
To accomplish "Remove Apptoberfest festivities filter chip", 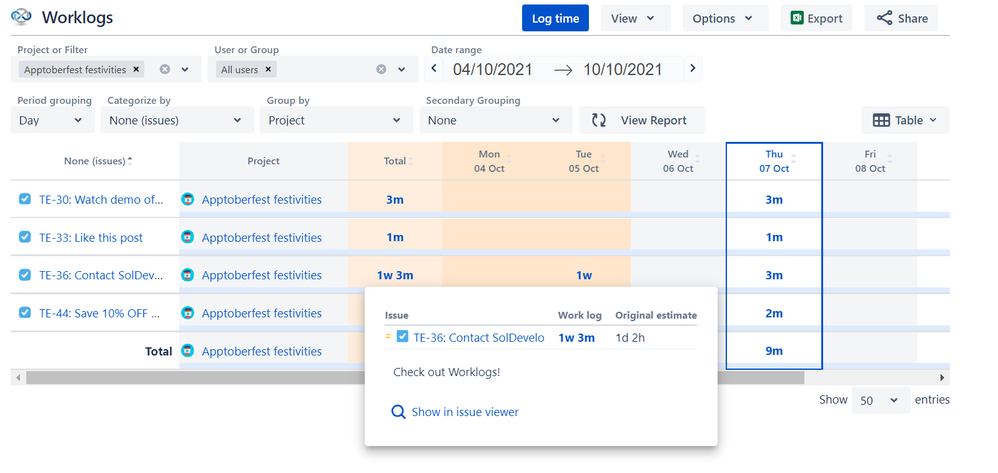I will 136,69.
